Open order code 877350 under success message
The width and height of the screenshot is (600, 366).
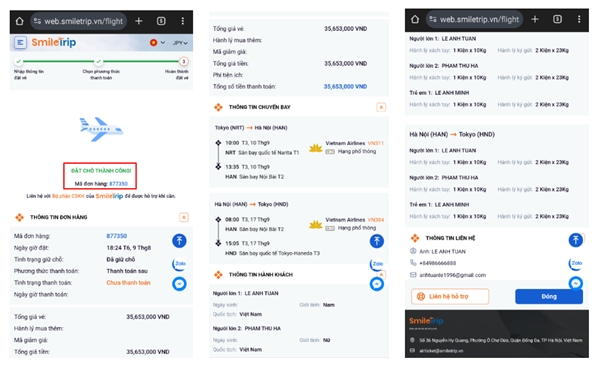point(118,184)
